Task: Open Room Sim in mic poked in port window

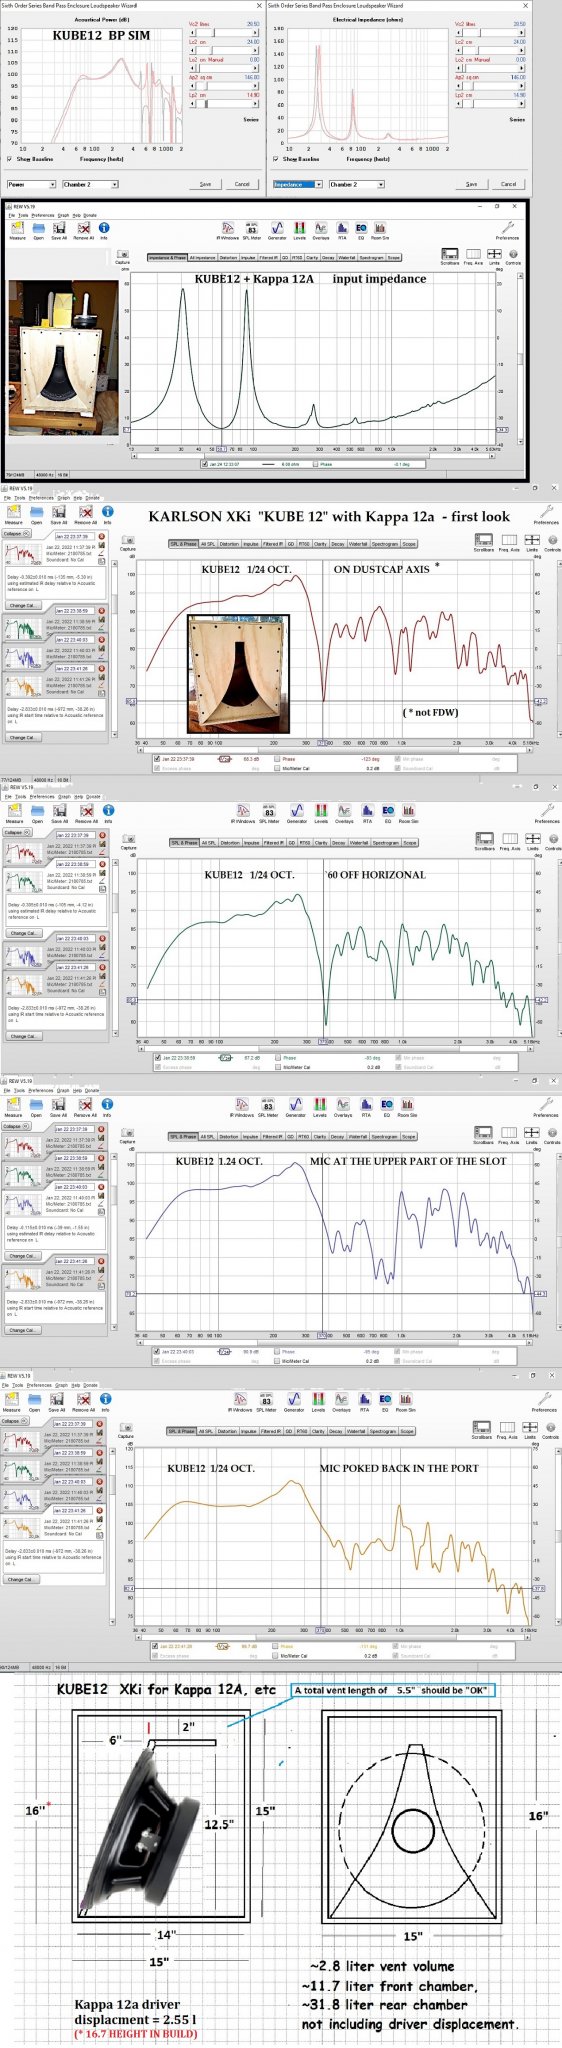Action: (x=406, y=1402)
